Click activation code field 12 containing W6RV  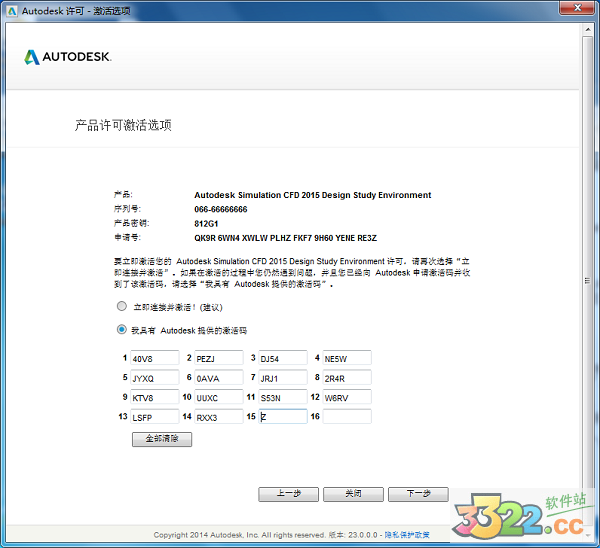tap(347, 397)
